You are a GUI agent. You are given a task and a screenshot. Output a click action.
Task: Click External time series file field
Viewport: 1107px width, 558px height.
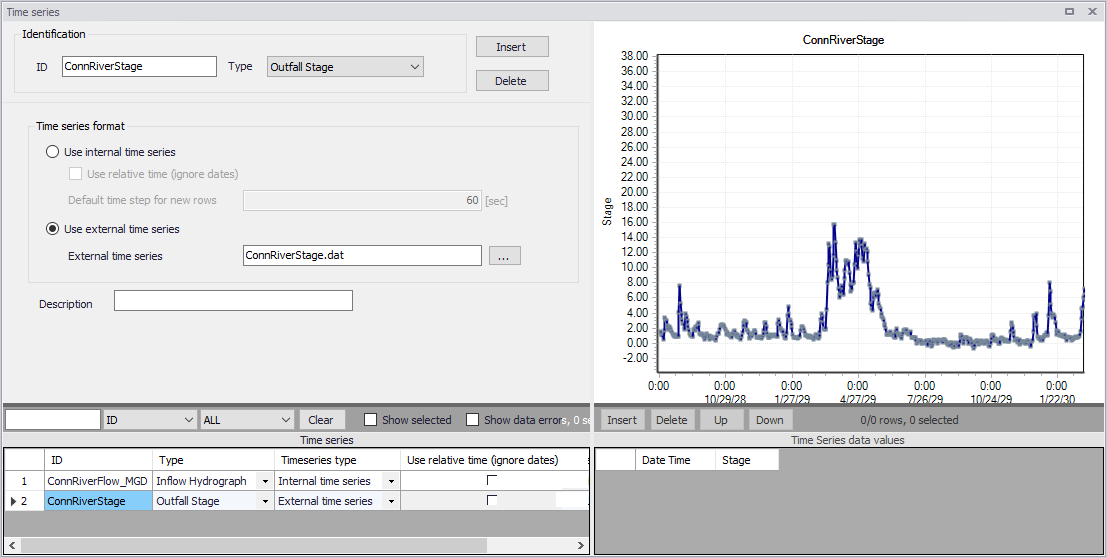362,255
